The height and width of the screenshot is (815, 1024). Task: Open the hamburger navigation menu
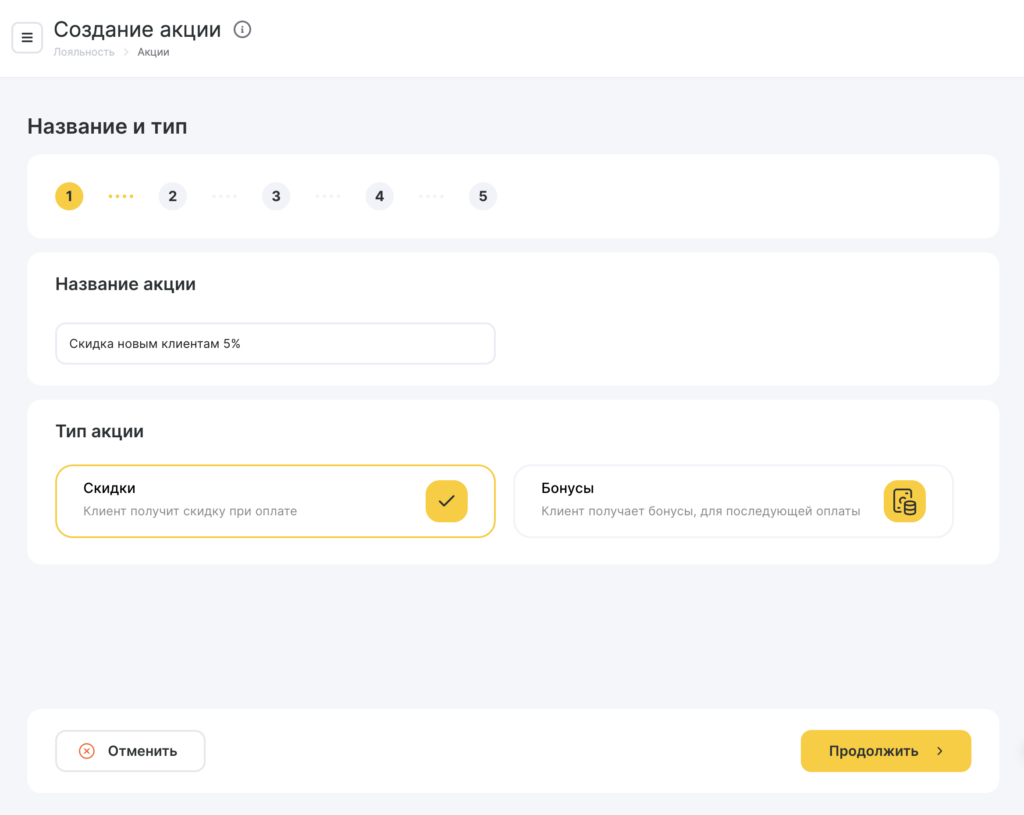[x=27, y=38]
